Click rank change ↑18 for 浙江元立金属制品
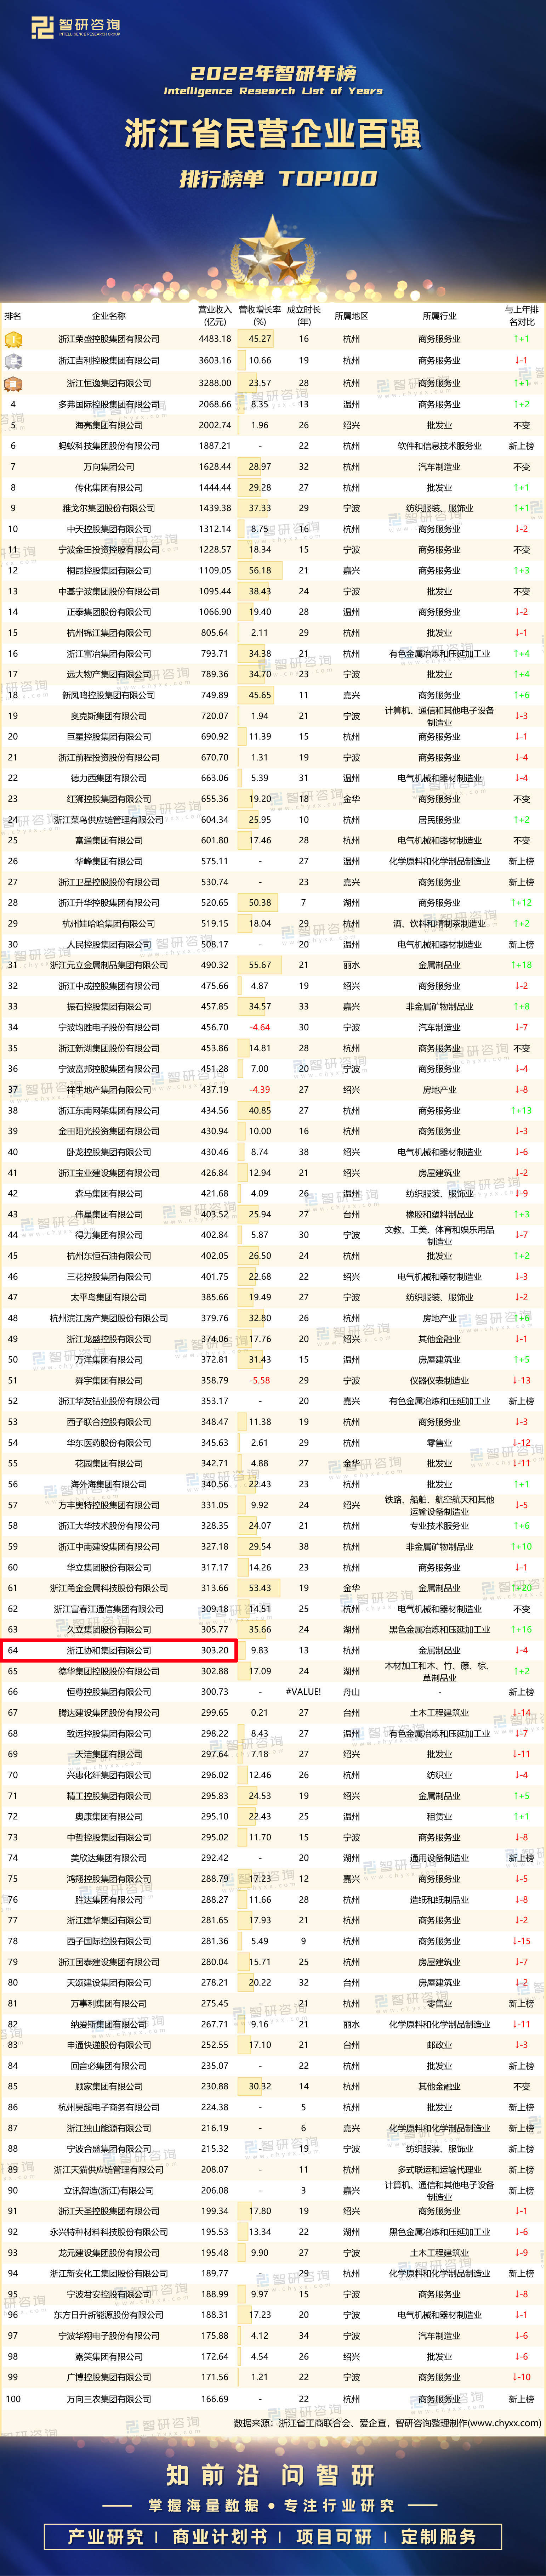Screen dimensions: 546x2576 (521, 965)
